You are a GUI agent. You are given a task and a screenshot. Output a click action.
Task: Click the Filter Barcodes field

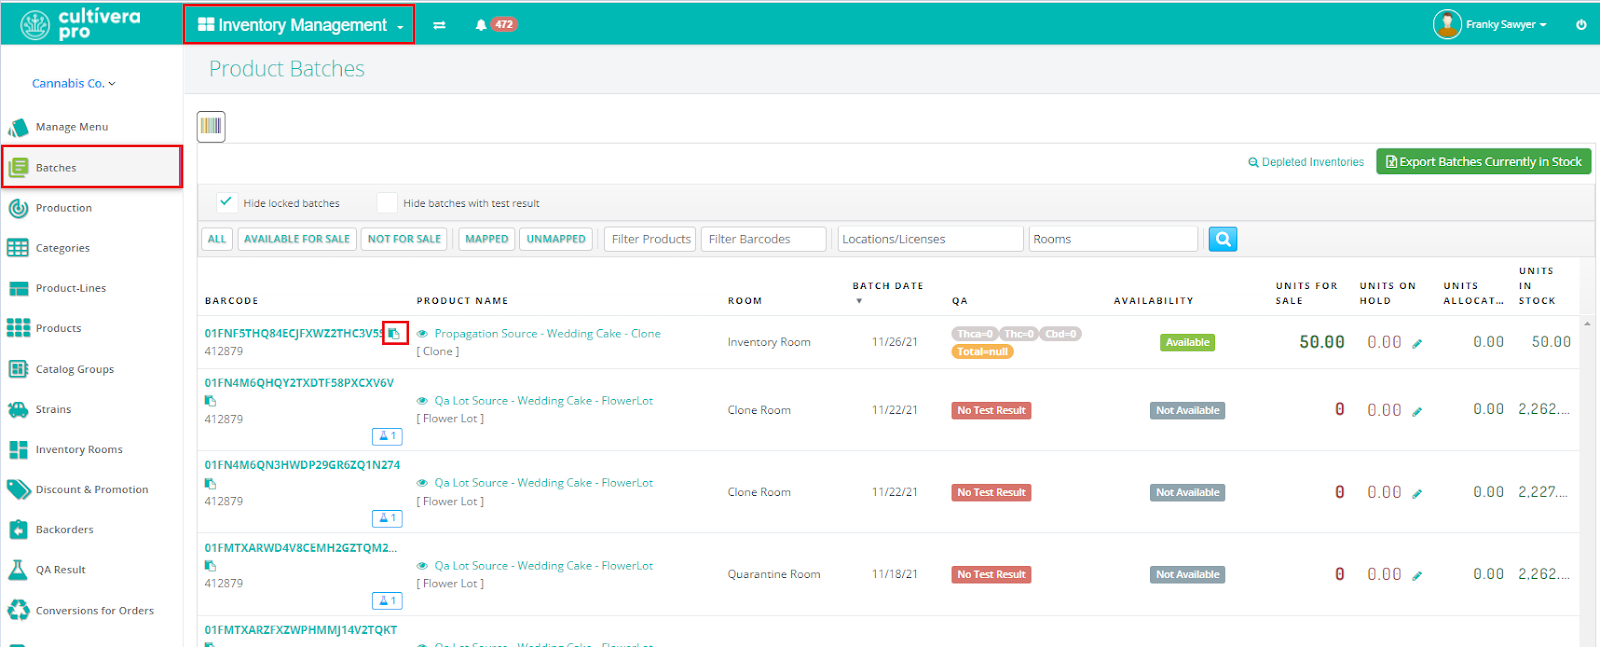click(764, 239)
